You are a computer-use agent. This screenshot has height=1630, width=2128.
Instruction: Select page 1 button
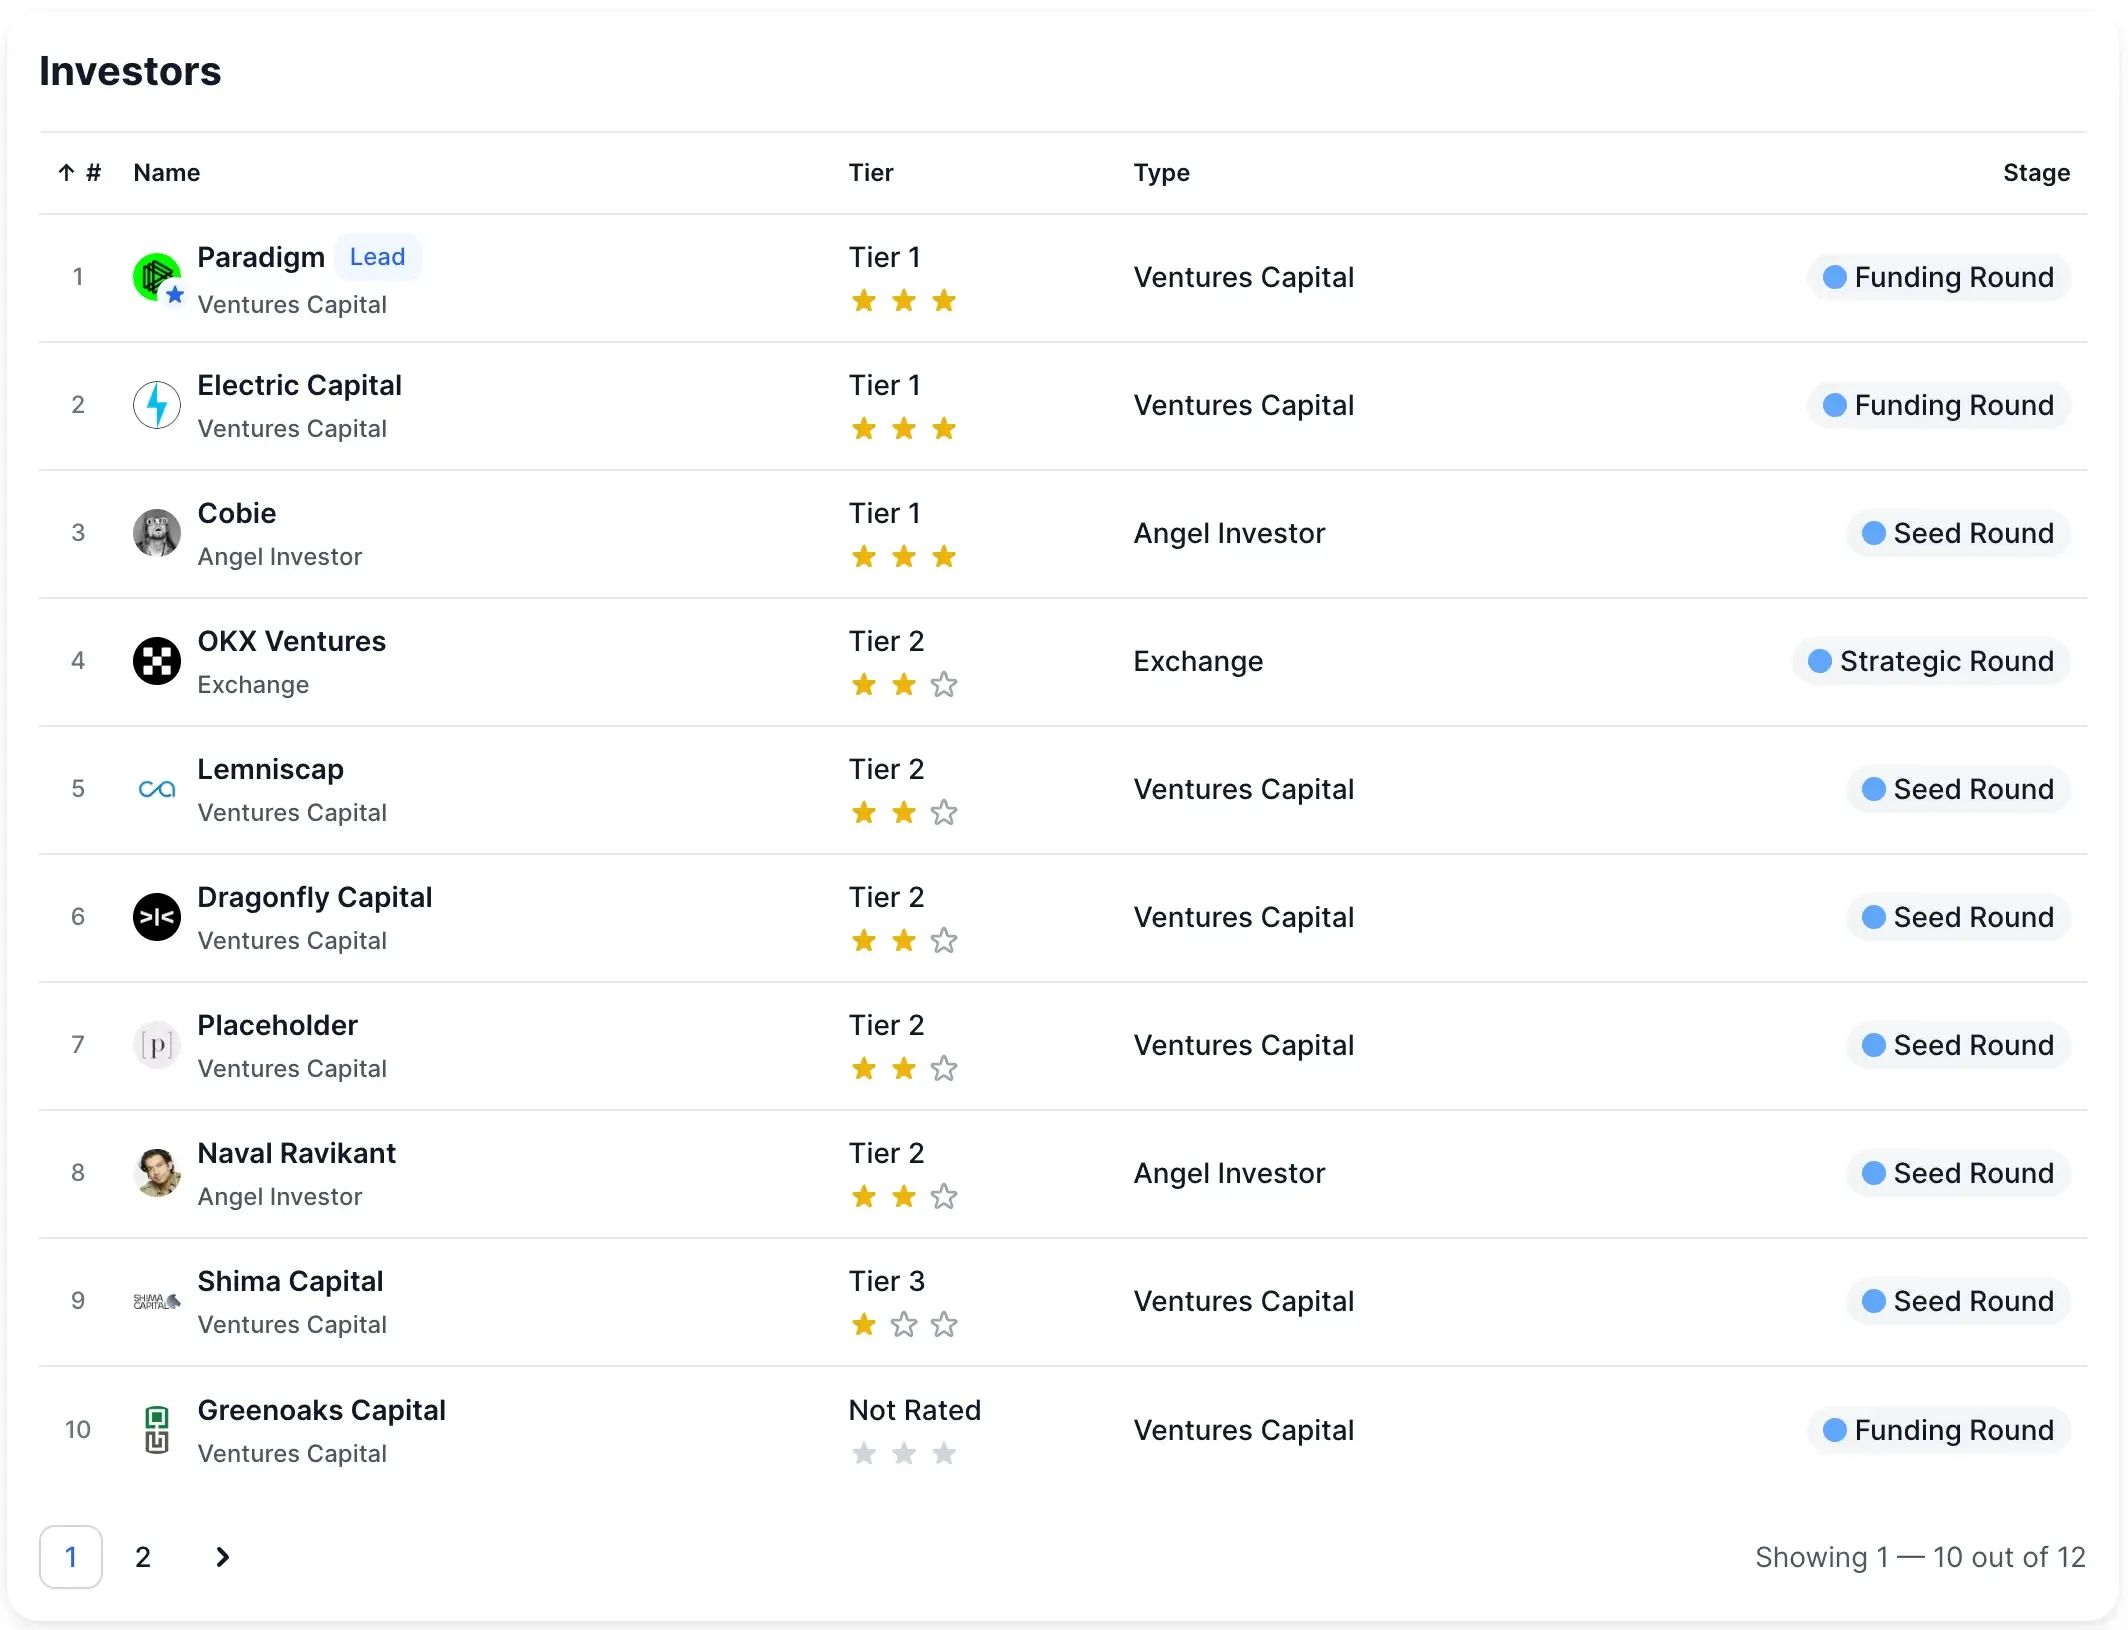[x=71, y=1557]
